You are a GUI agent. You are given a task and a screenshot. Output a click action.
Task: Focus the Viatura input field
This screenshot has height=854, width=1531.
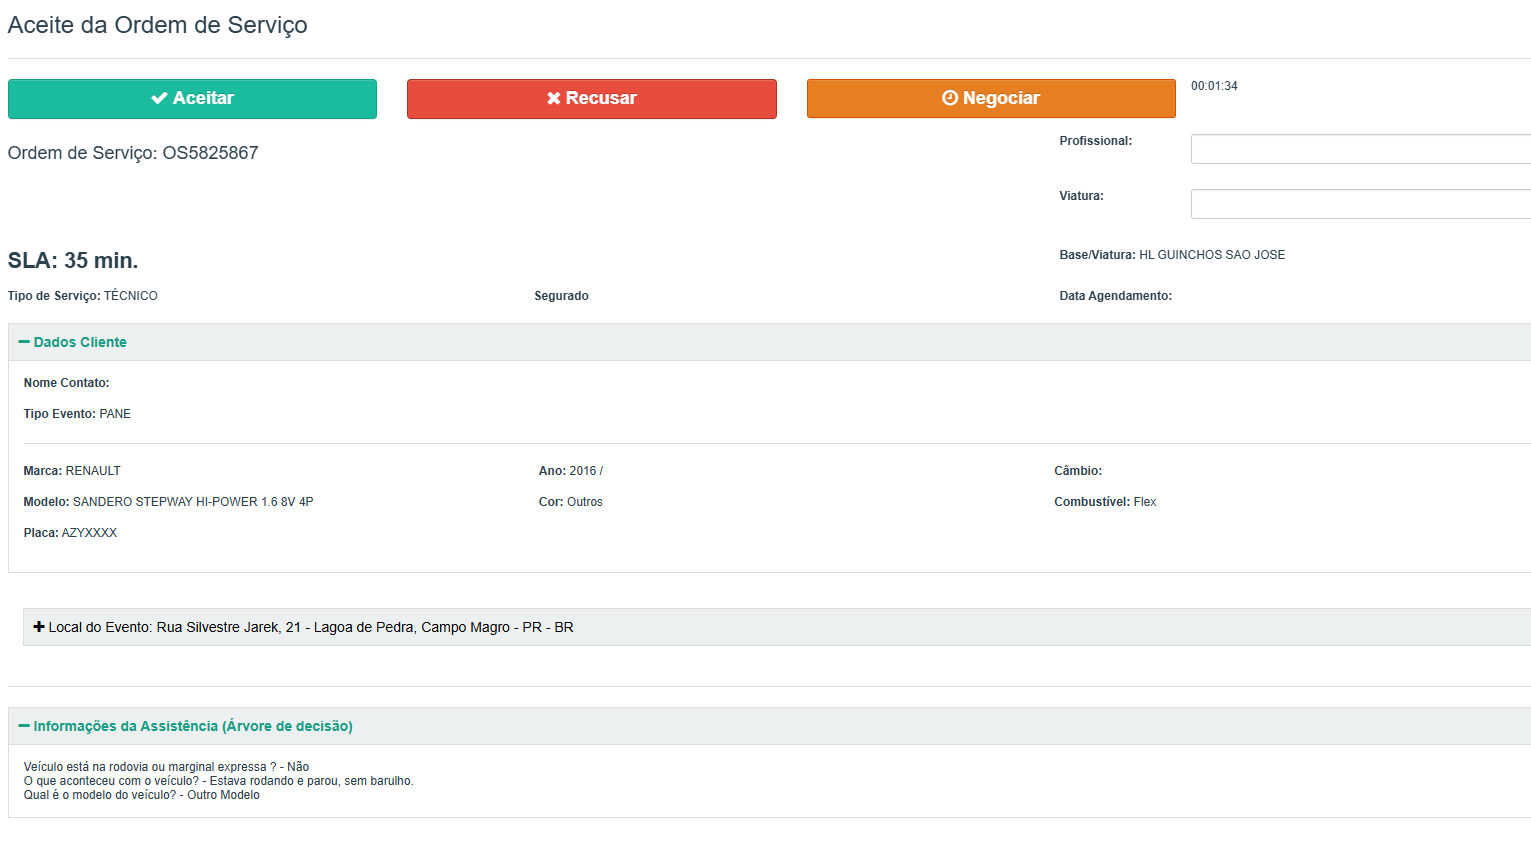pos(1360,204)
